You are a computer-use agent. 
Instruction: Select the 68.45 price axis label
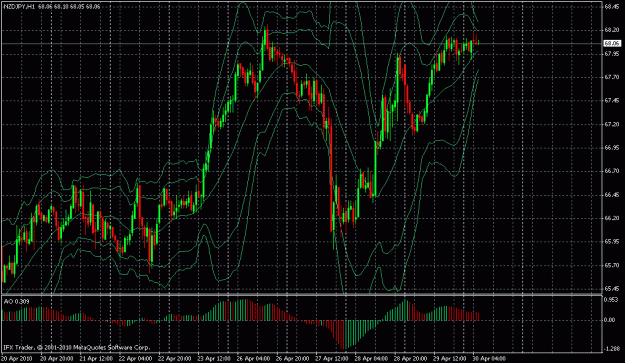tap(611, 6)
